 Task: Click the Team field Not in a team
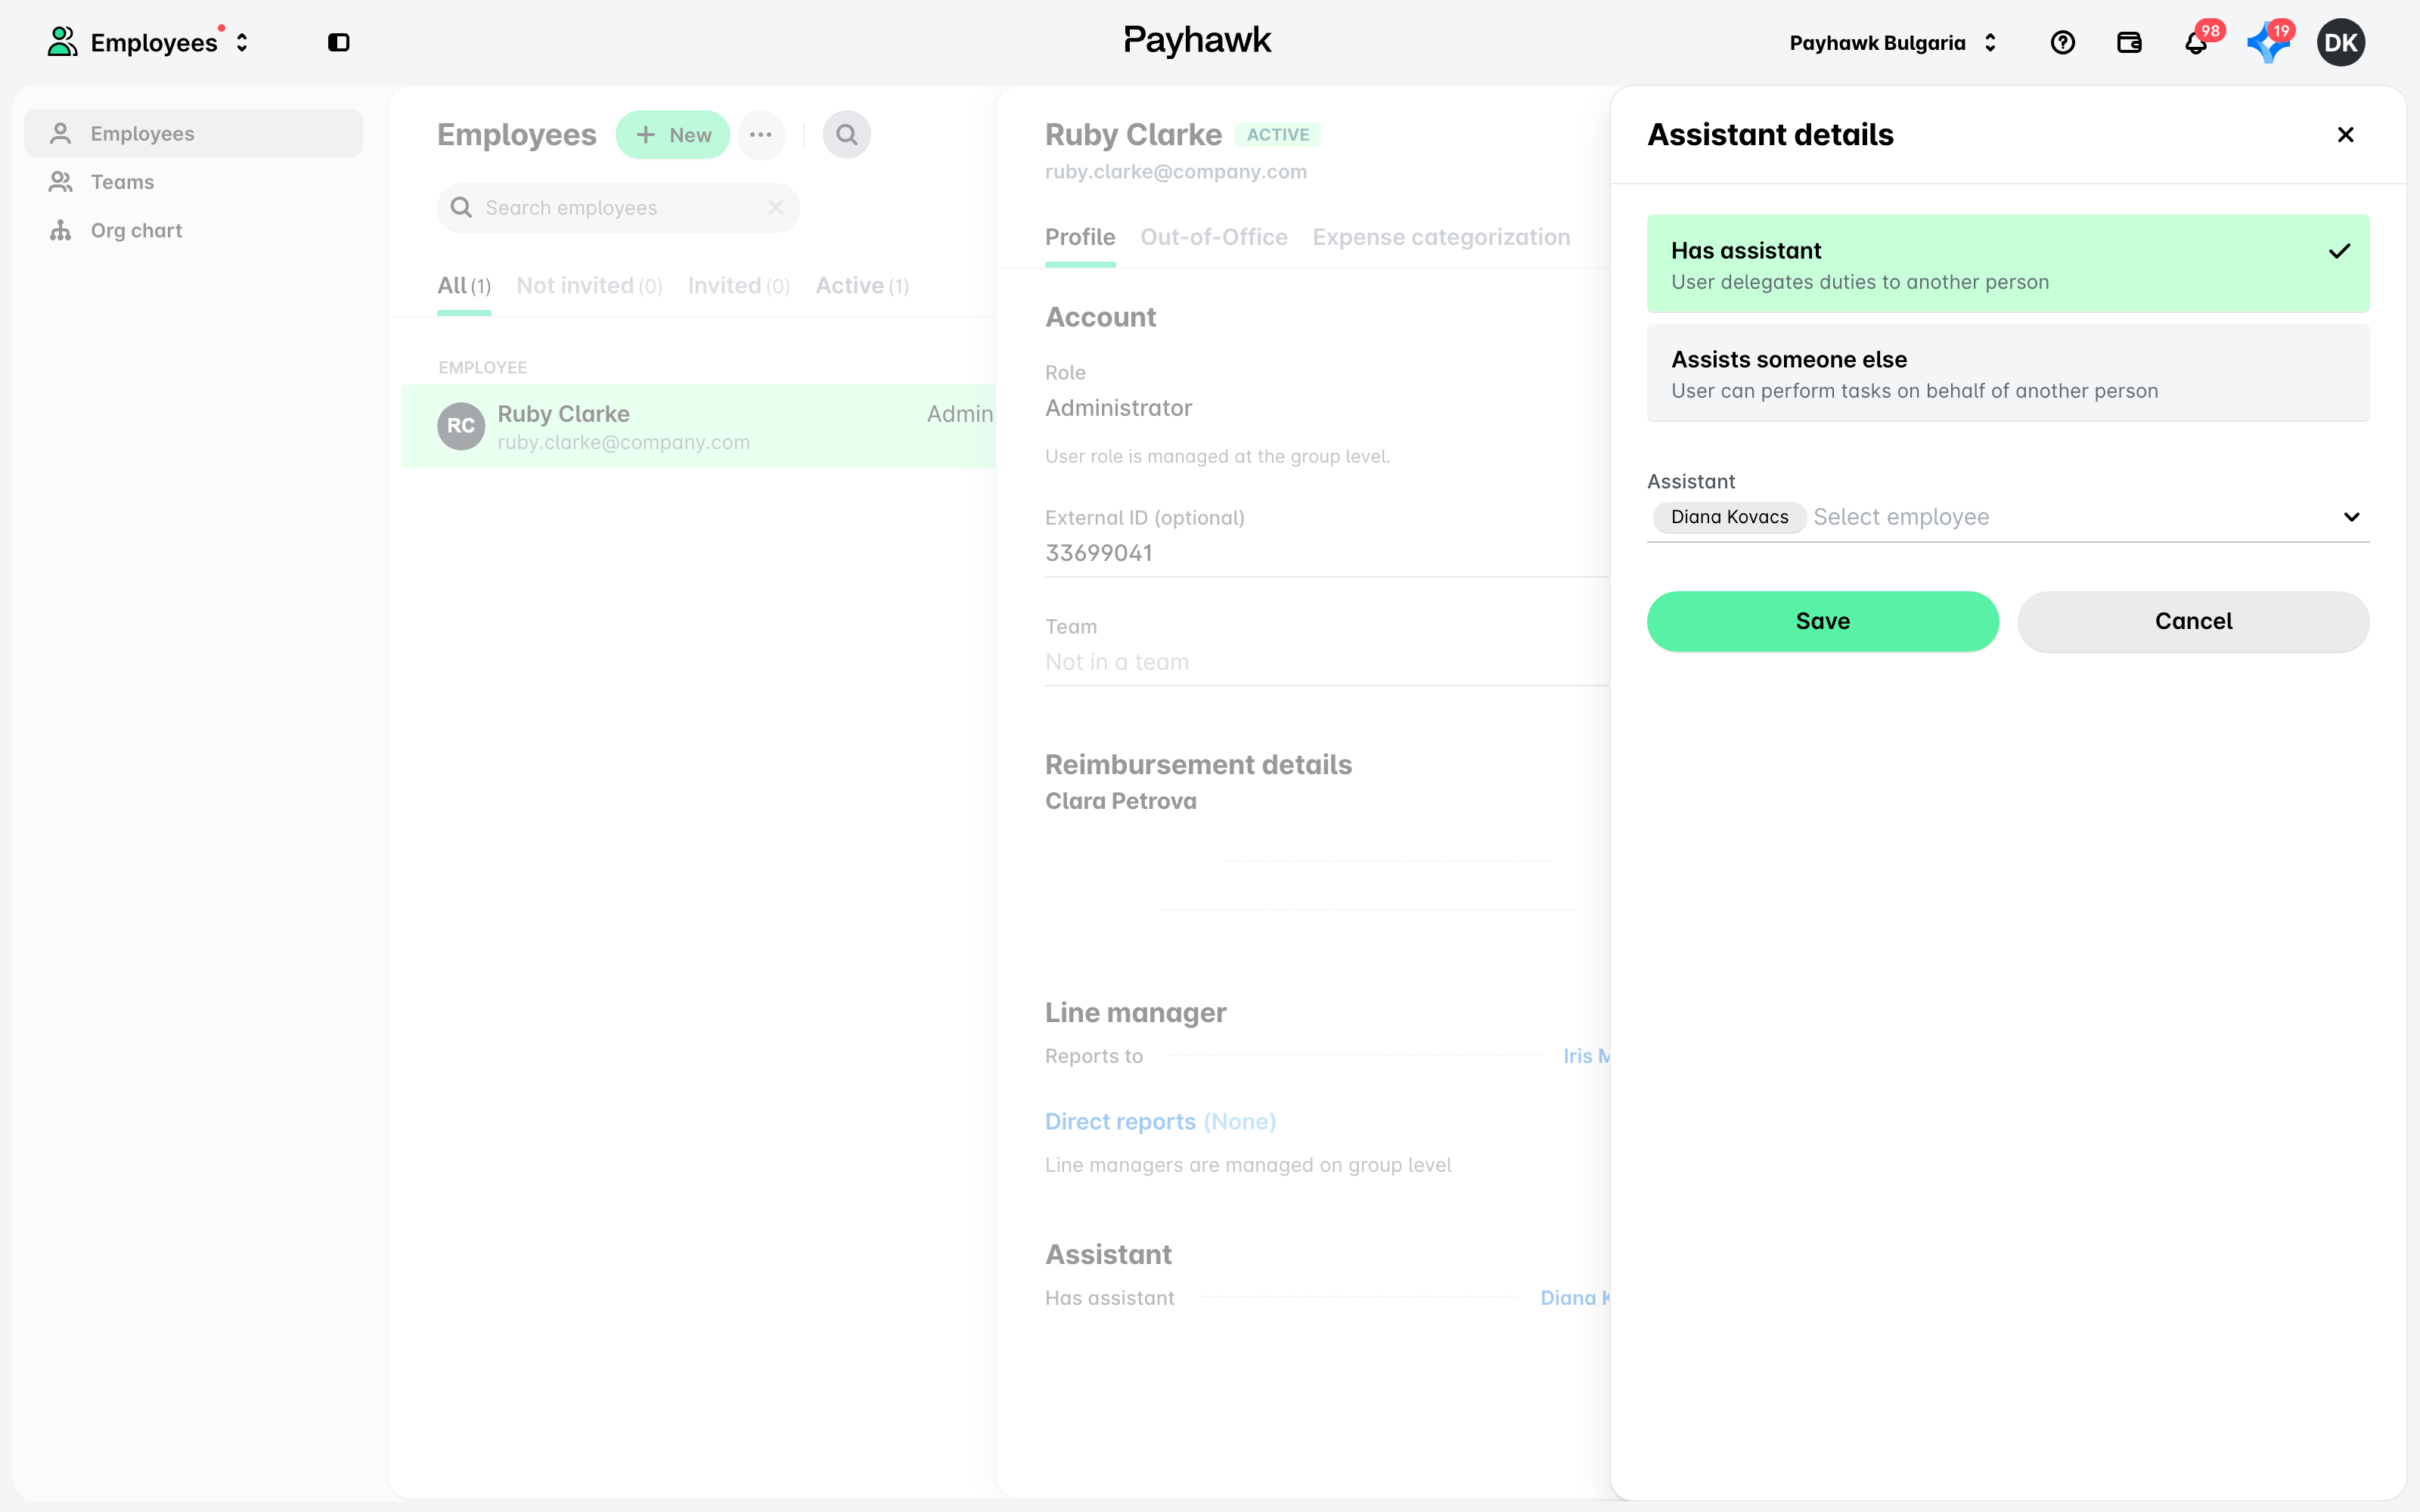[x=1327, y=662]
